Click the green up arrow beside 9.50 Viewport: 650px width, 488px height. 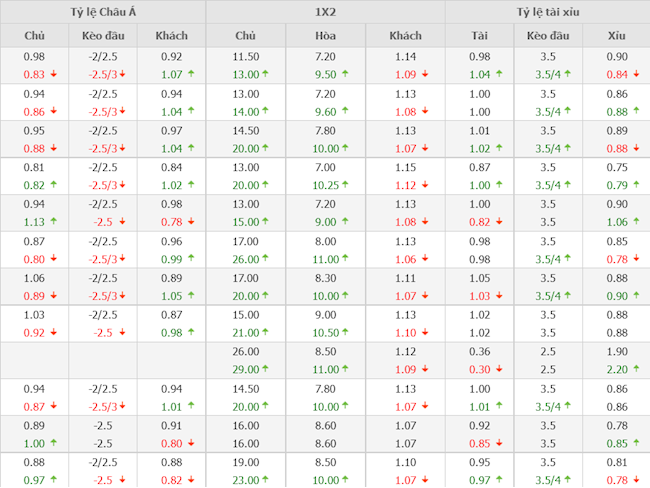pyautogui.click(x=346, y=74)
